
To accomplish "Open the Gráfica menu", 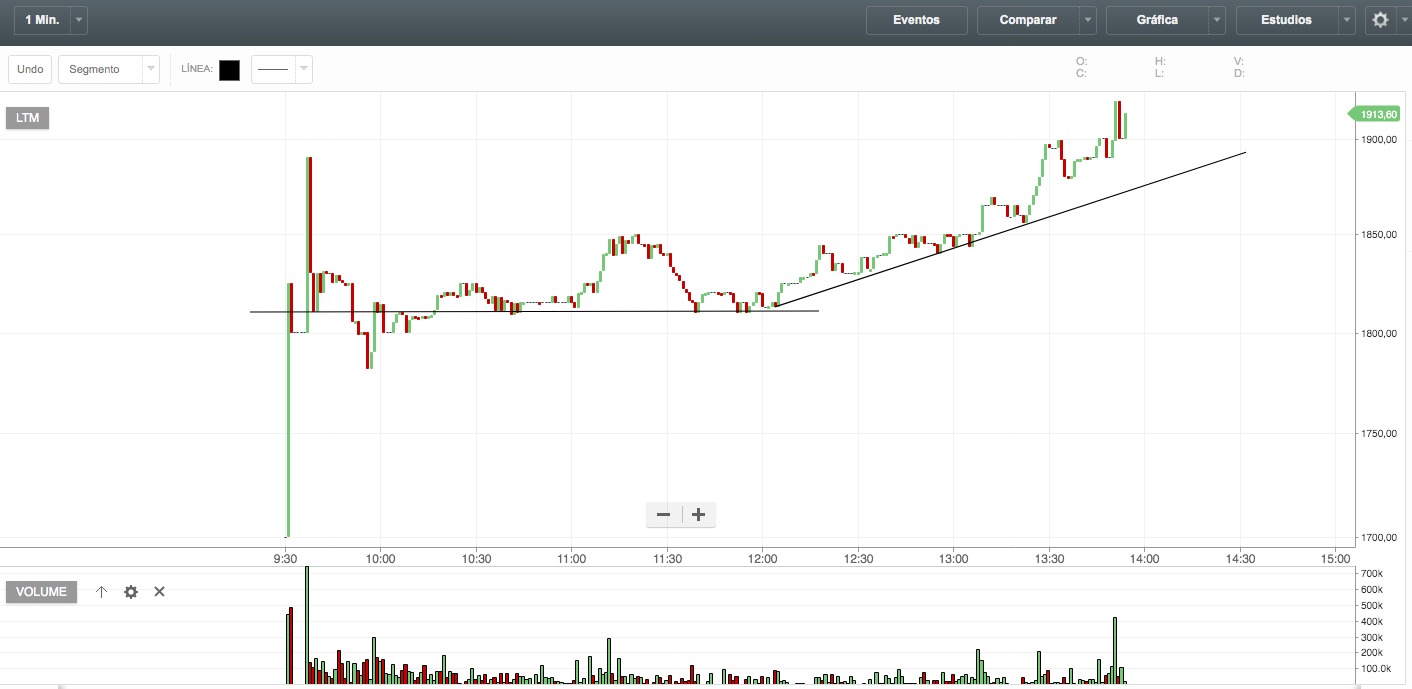I will [1157, 20].
